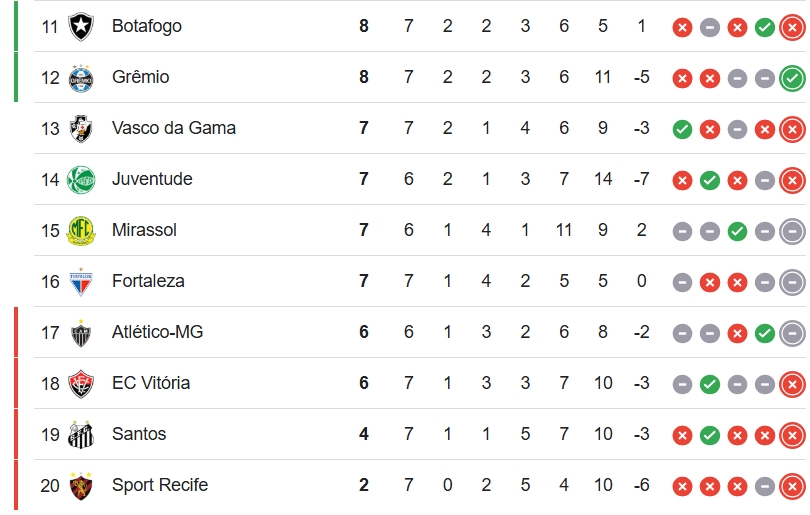This screenshot has width=810, height=515.
Task: Open the Botafogo team link
Action: [147, 26]
